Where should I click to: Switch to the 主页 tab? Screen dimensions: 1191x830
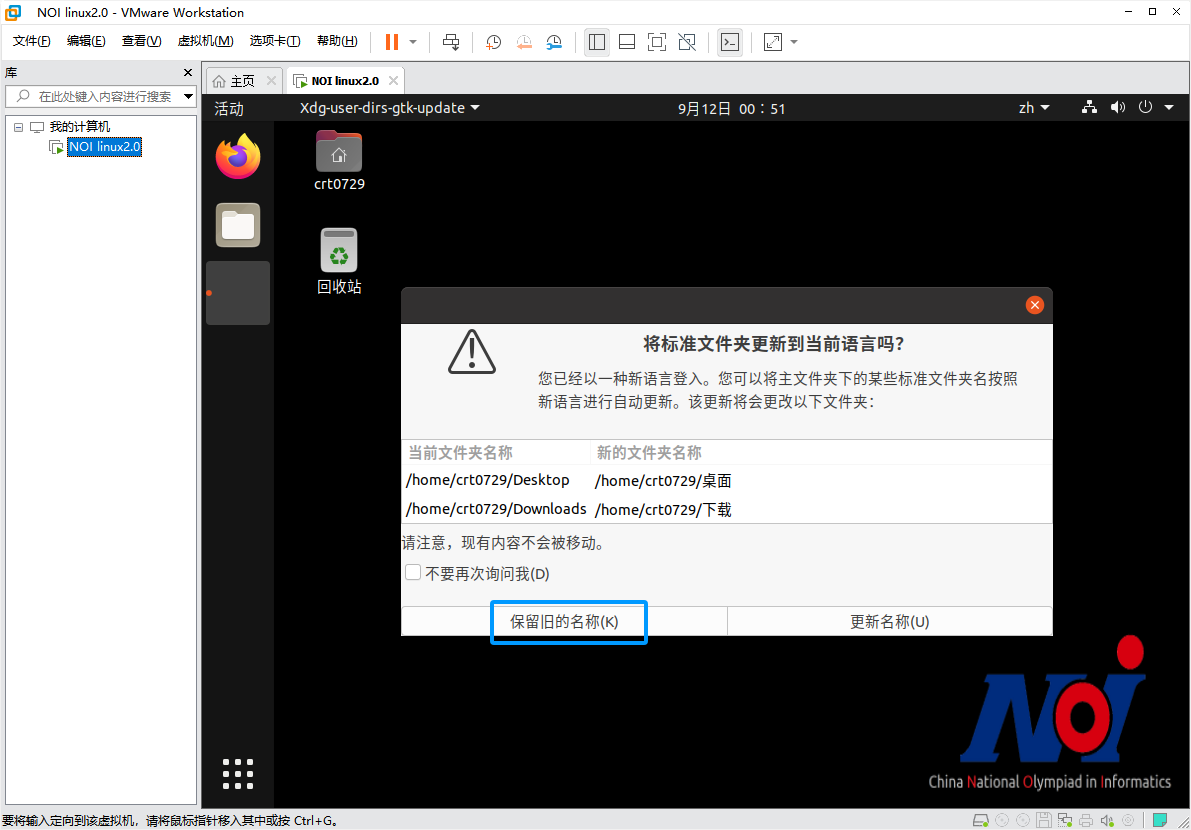point(243,80)
